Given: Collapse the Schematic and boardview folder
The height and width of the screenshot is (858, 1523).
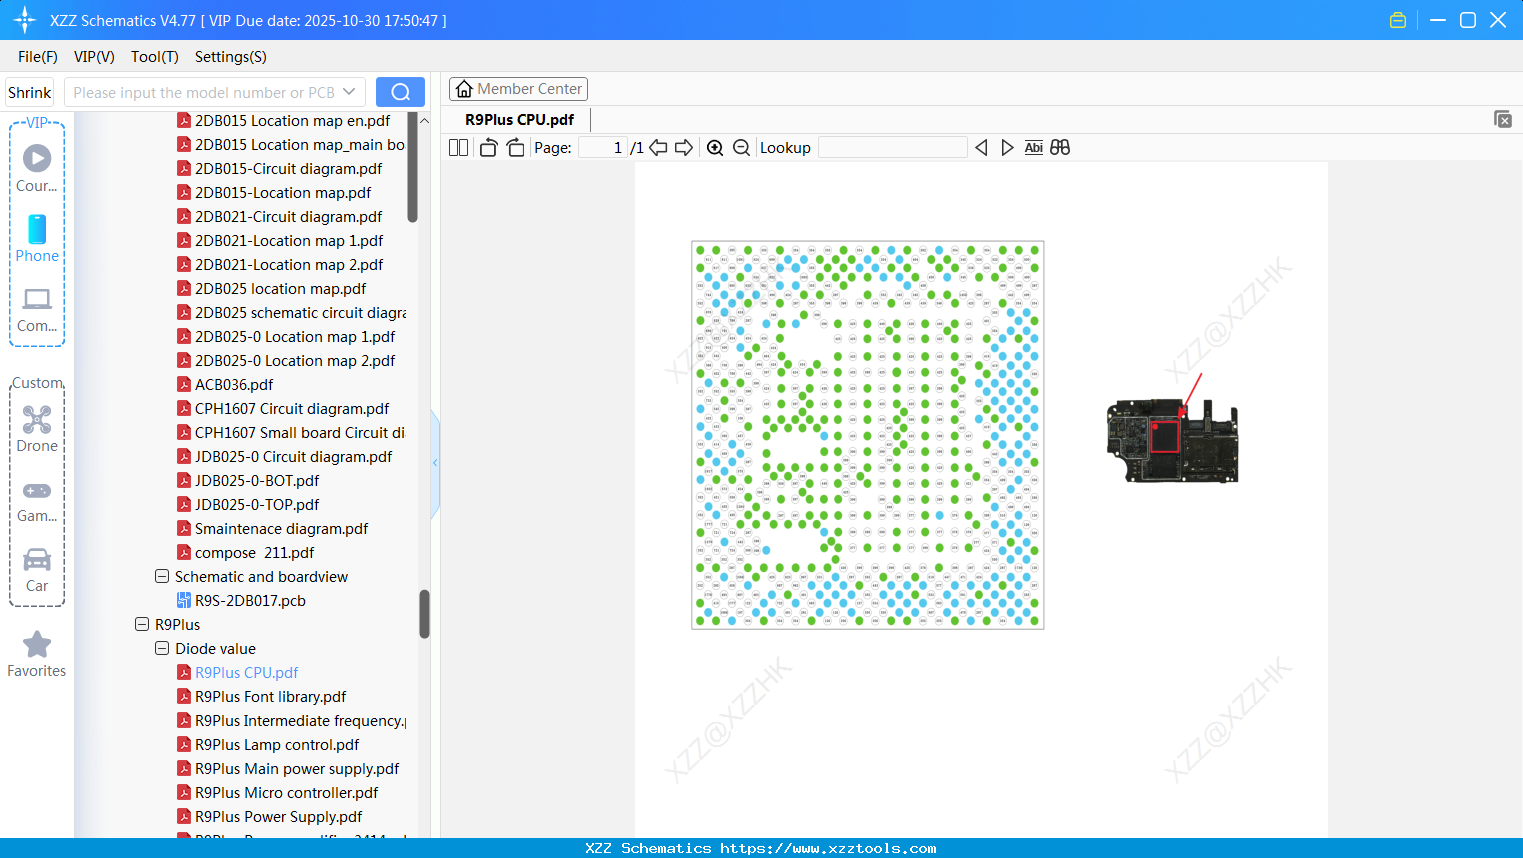Looking at the screenshot, I should [162, 576].
